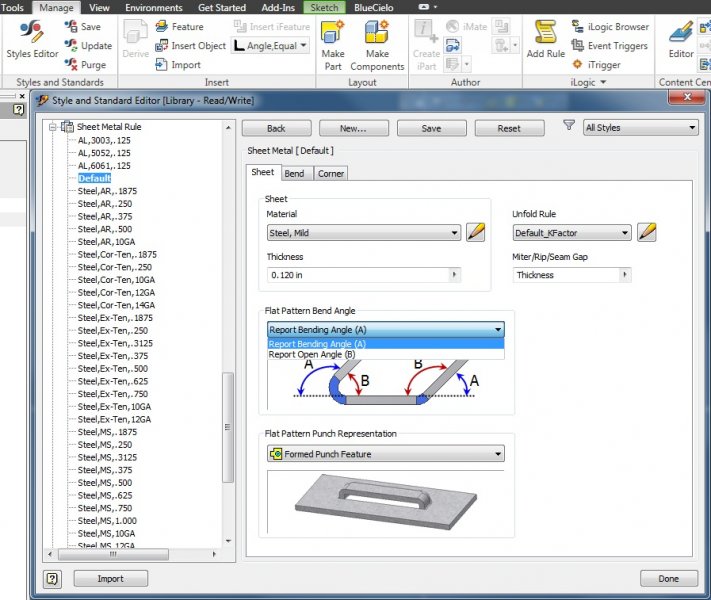Click the help icon in the left panel
The image size is (711, 600).
tap(18, 110)
